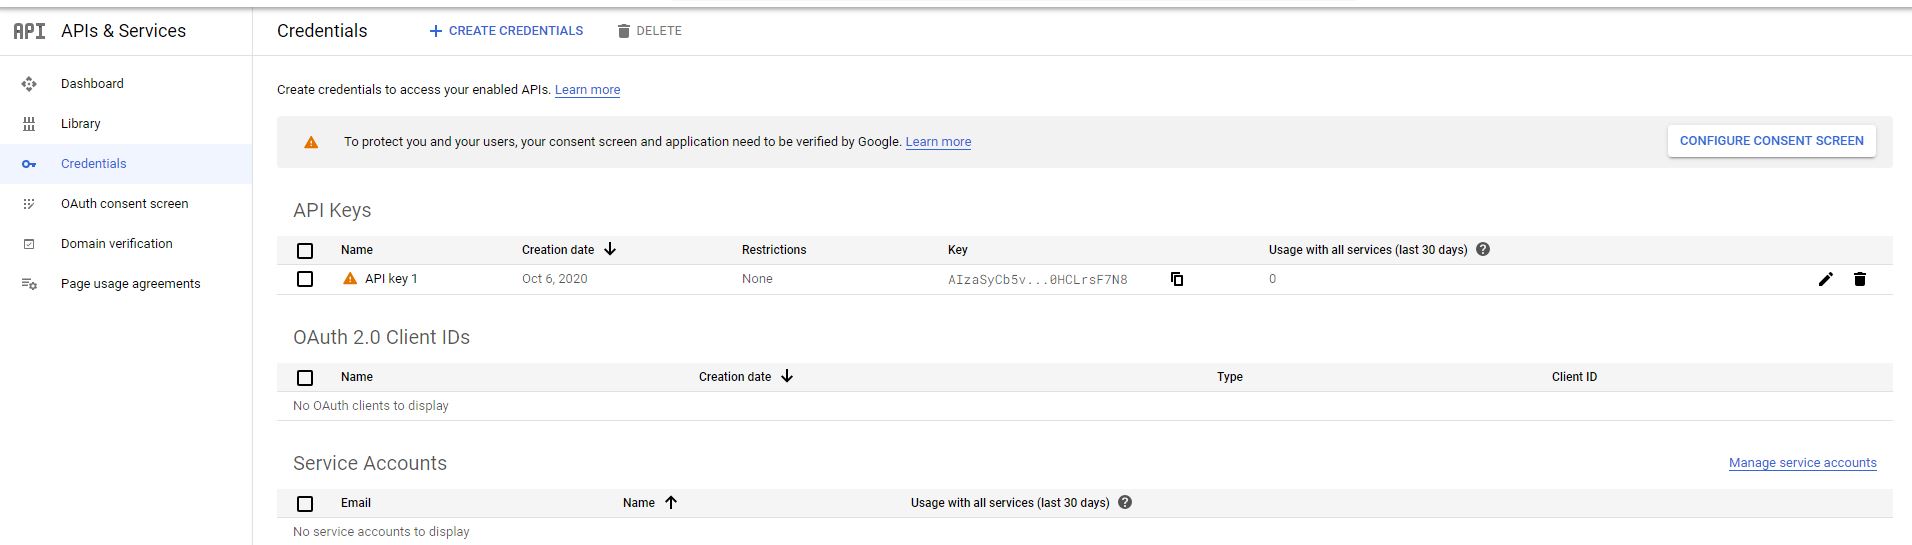Image resolution: width=1912 pixels, height=545 pixels.
Task: Select all API keys via header checkbox
Action: point(305,250)
